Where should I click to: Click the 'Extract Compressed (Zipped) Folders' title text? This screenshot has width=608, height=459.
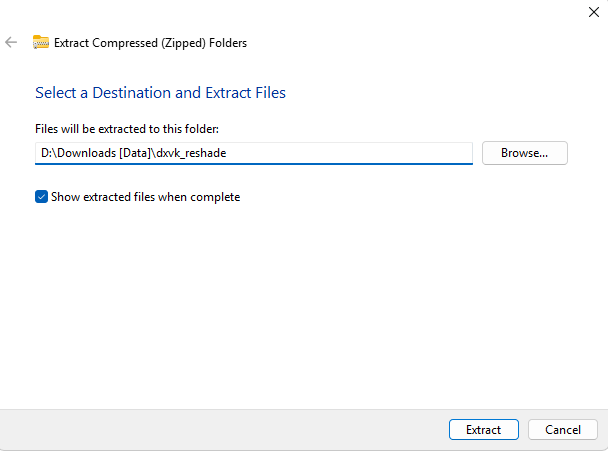150,43
